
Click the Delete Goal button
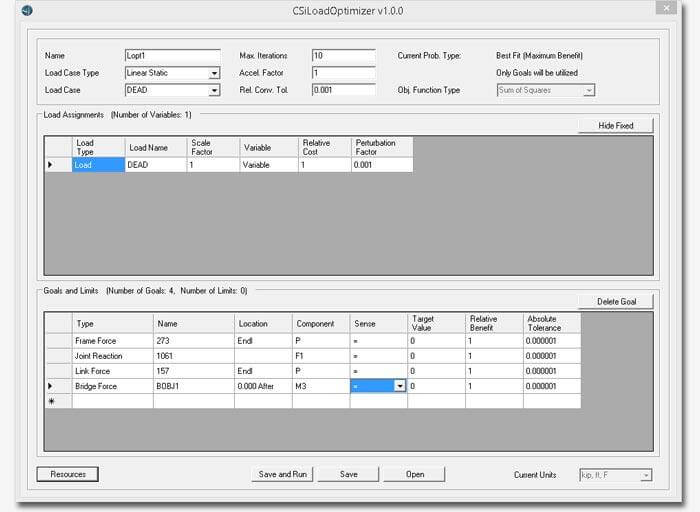pos(616,302)
